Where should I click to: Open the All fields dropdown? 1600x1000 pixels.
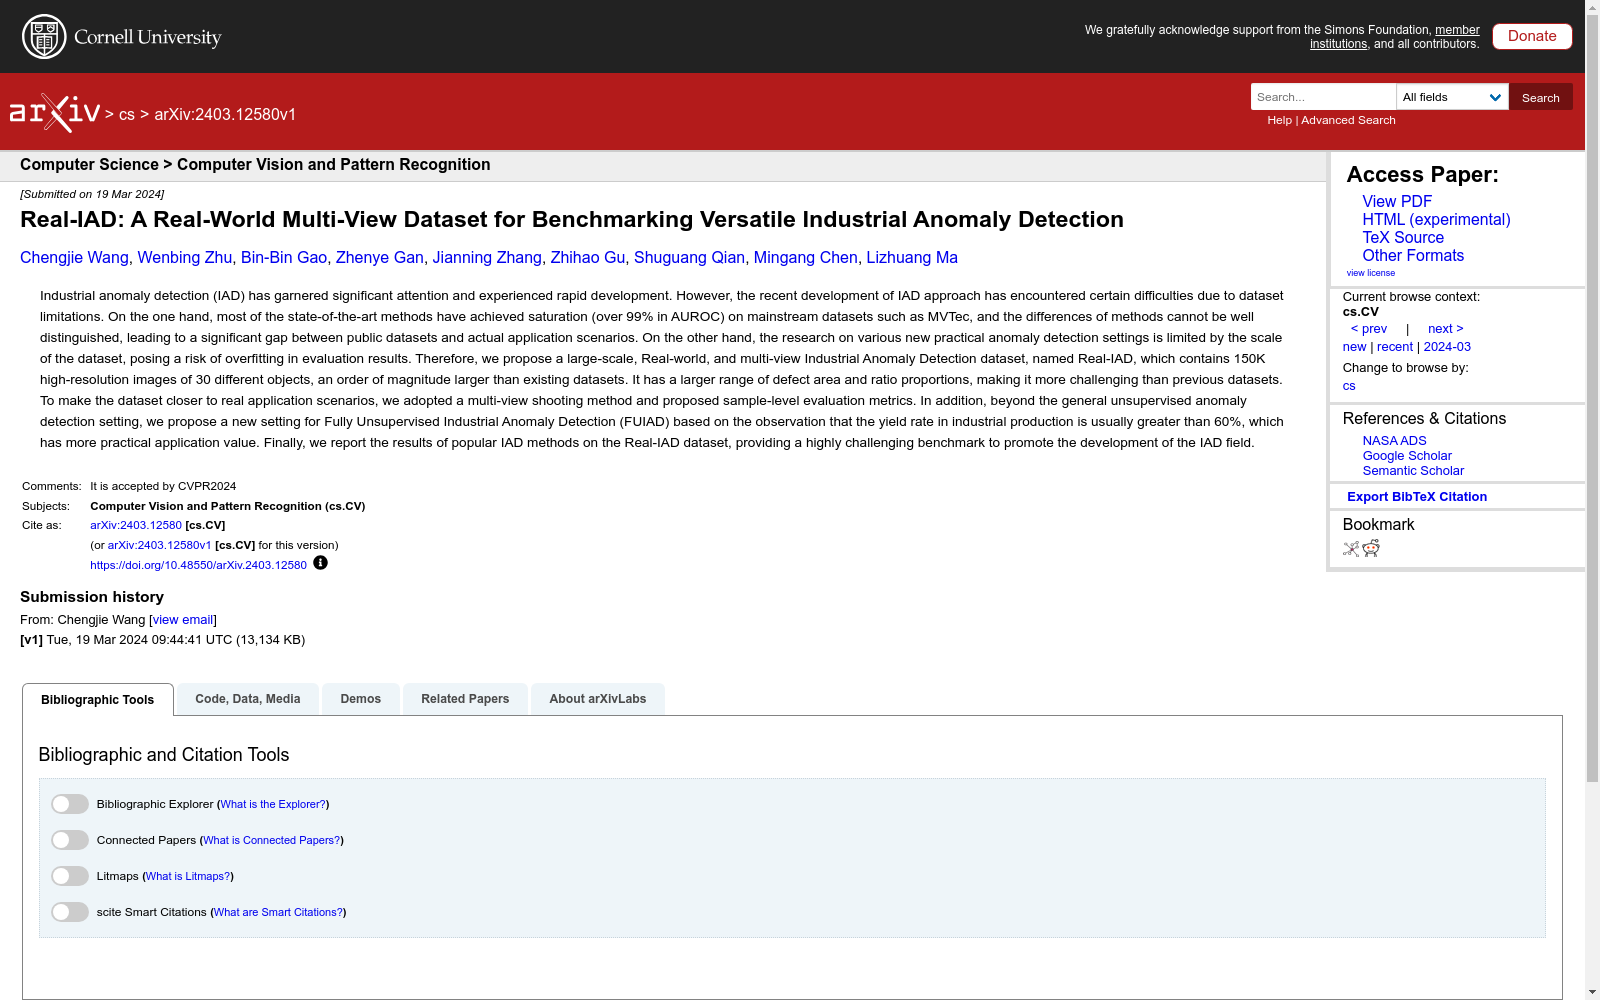point(1452,97)
